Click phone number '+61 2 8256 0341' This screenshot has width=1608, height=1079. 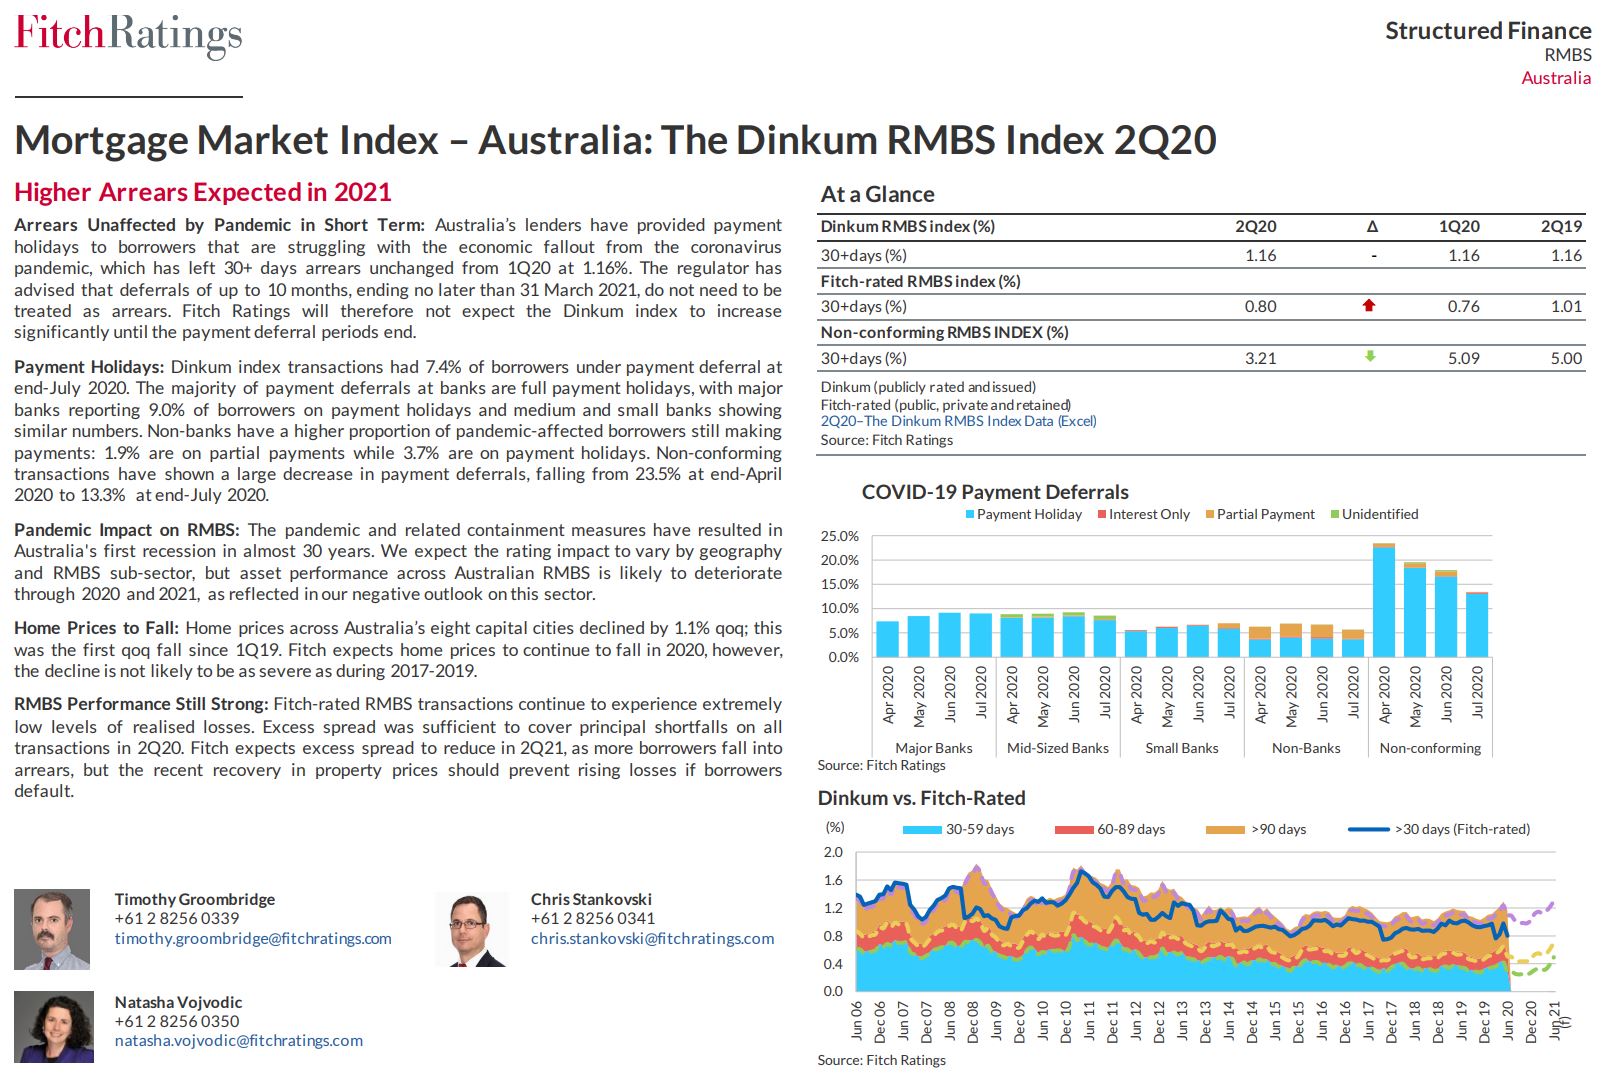tap(593, 918)
